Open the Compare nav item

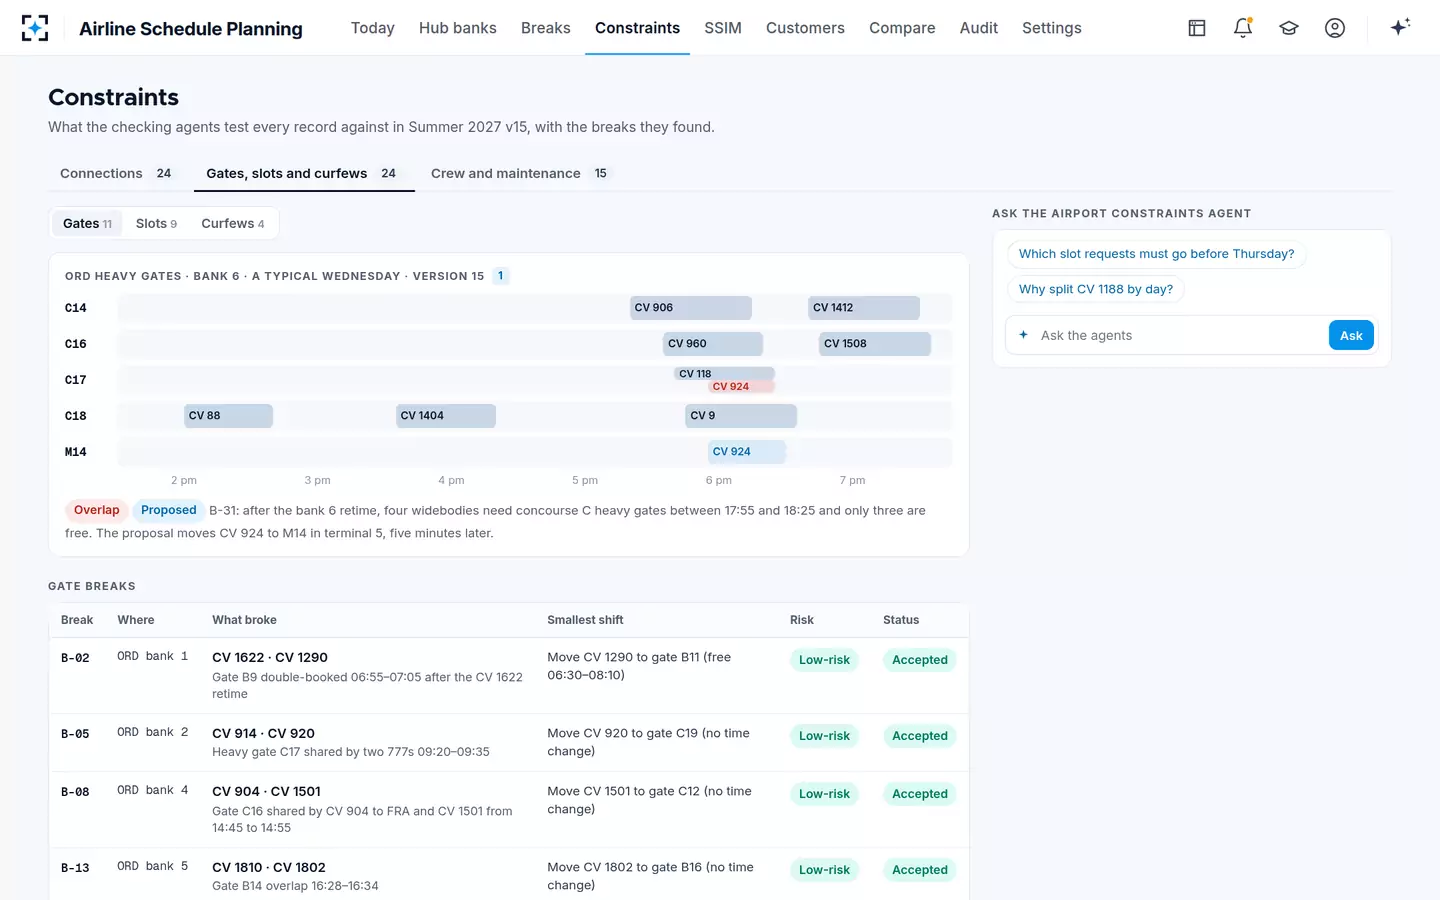pyautogui.click(x=902, y=28)
